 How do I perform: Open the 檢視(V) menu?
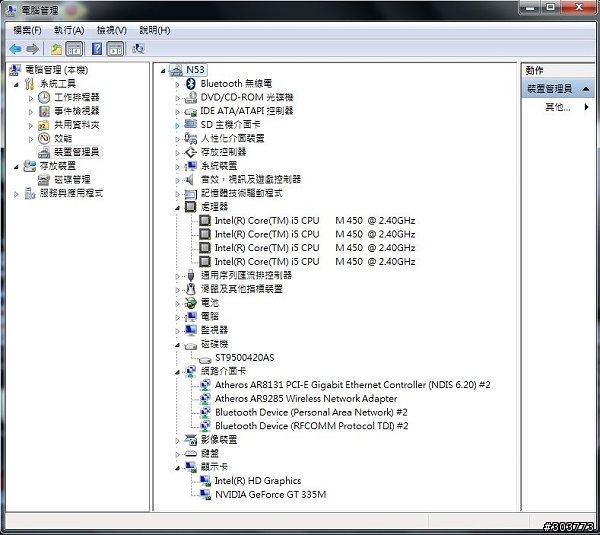[x=111, y=30]
